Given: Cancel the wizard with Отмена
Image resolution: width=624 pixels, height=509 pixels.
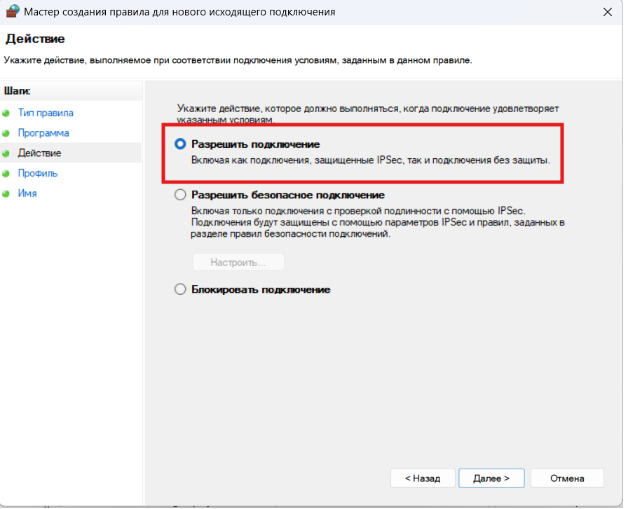Looking at the screenshot, I should [566, 478].
